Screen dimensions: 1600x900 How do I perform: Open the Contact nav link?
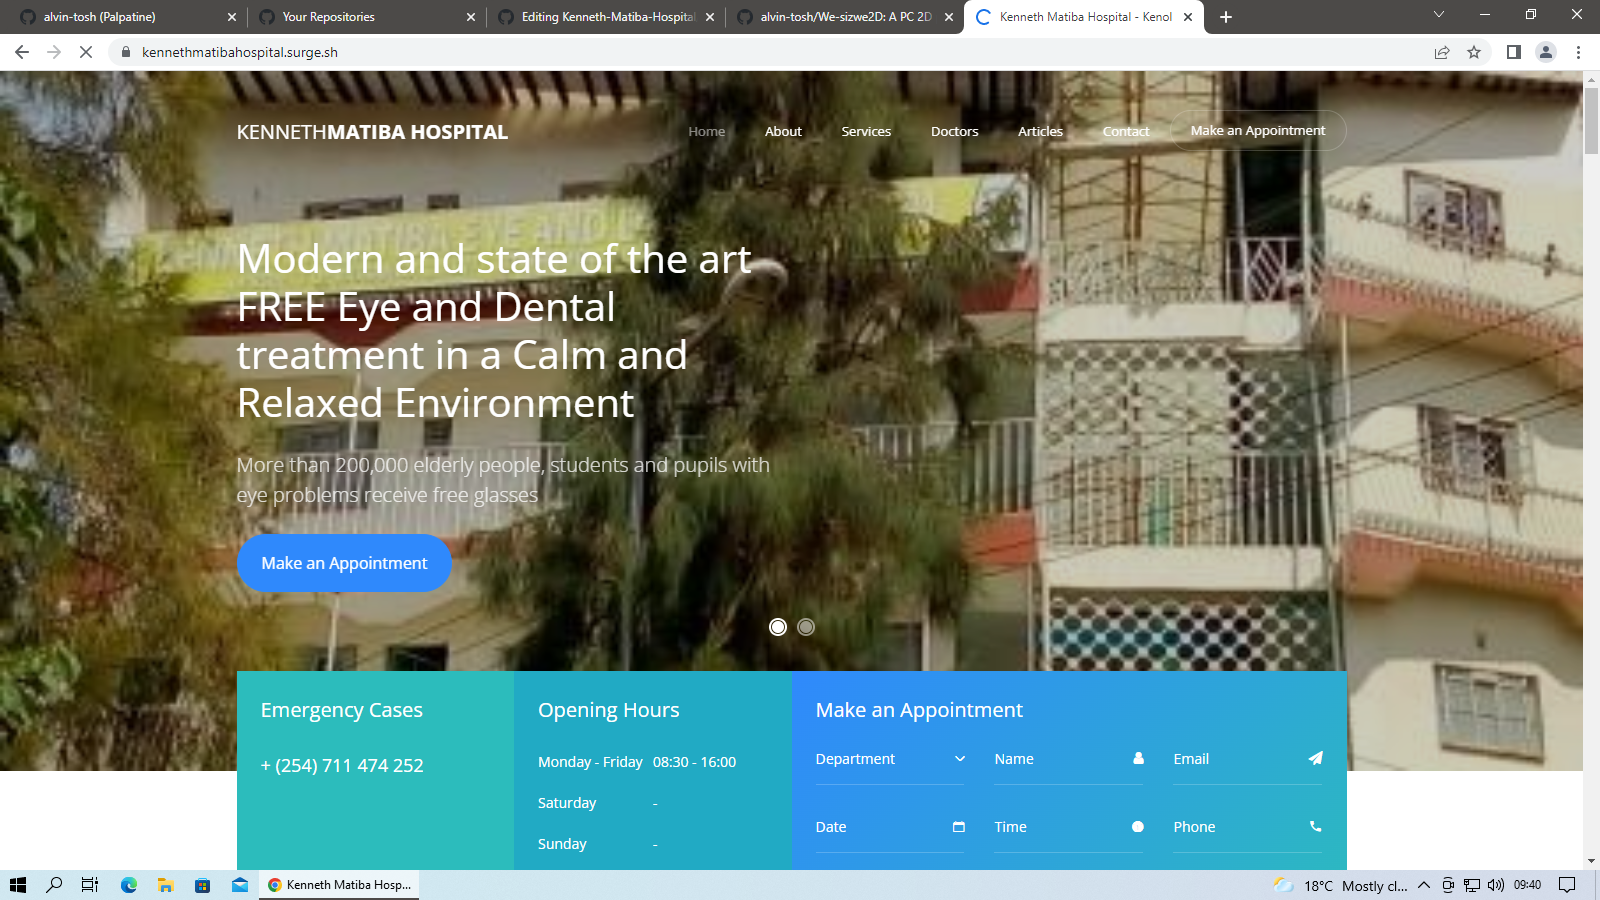(1126, 131)
